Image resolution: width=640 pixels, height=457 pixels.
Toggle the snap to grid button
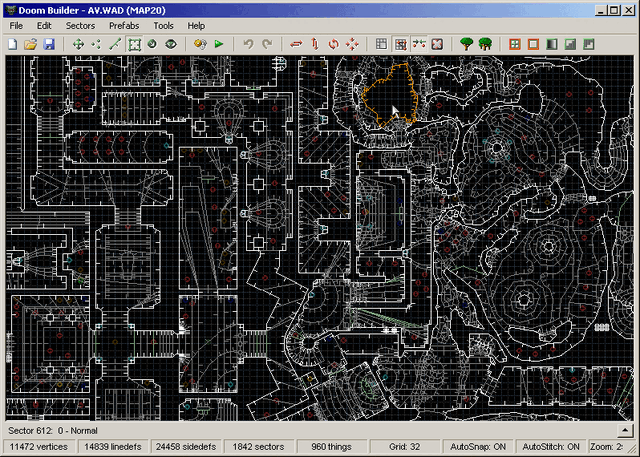(x=400, y=44)
